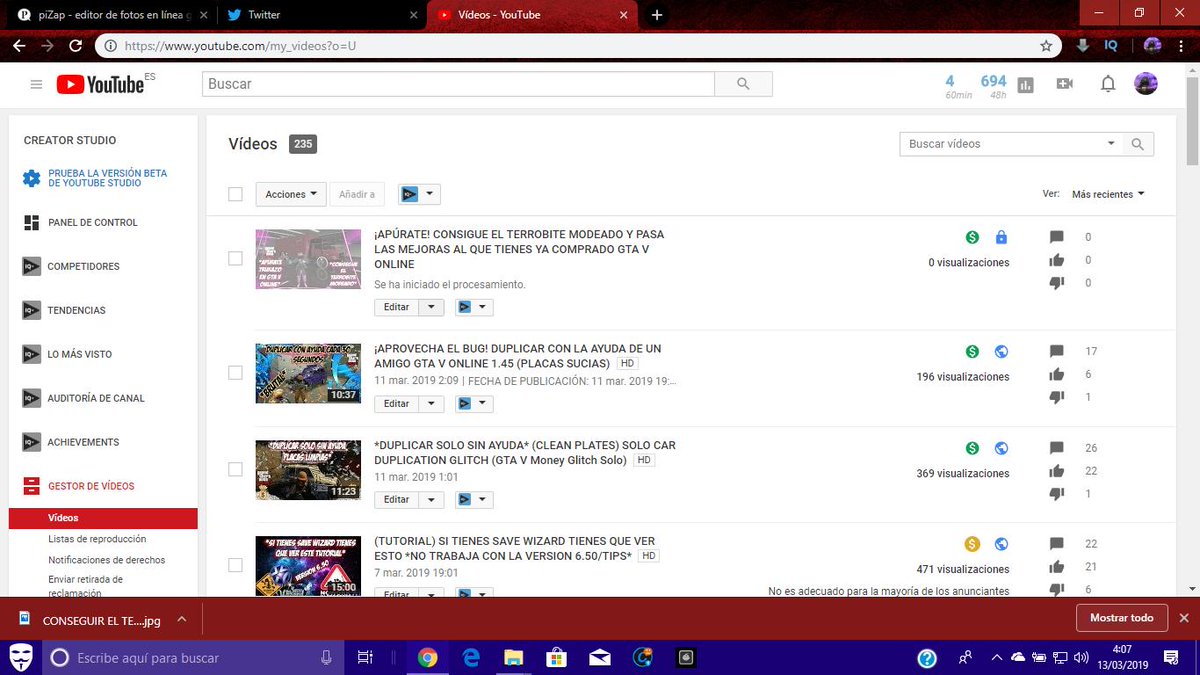Click the Buscar vídeos input field
Image resolution: width=1200 pixels, height=675 pixels.
click(1002, 144)
